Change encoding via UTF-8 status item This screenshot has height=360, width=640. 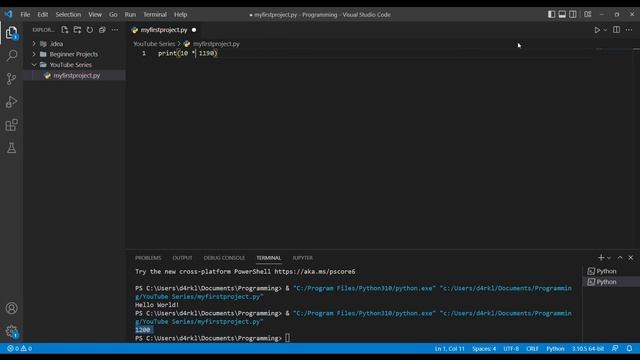click(511, 349)
